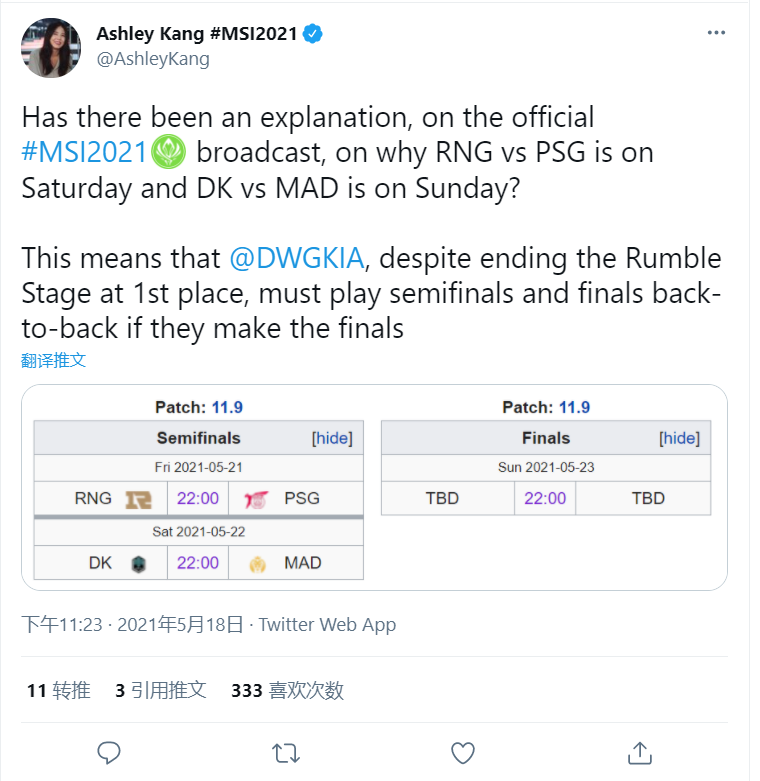The width and height of the screenshot is (760, 781).
Task: Open the share tweet icon
Action: [x=639, y=753]
